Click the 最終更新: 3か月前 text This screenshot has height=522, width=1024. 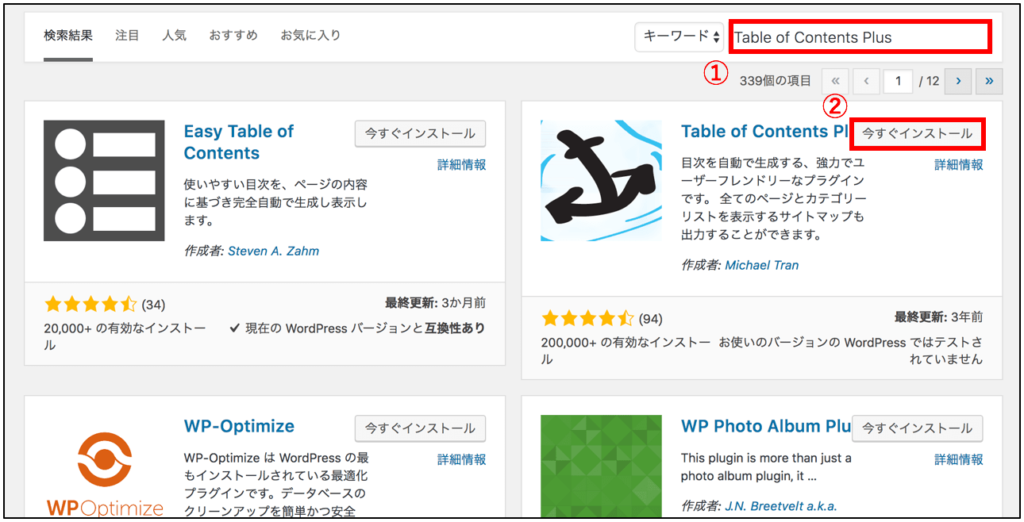pos(435,303)
